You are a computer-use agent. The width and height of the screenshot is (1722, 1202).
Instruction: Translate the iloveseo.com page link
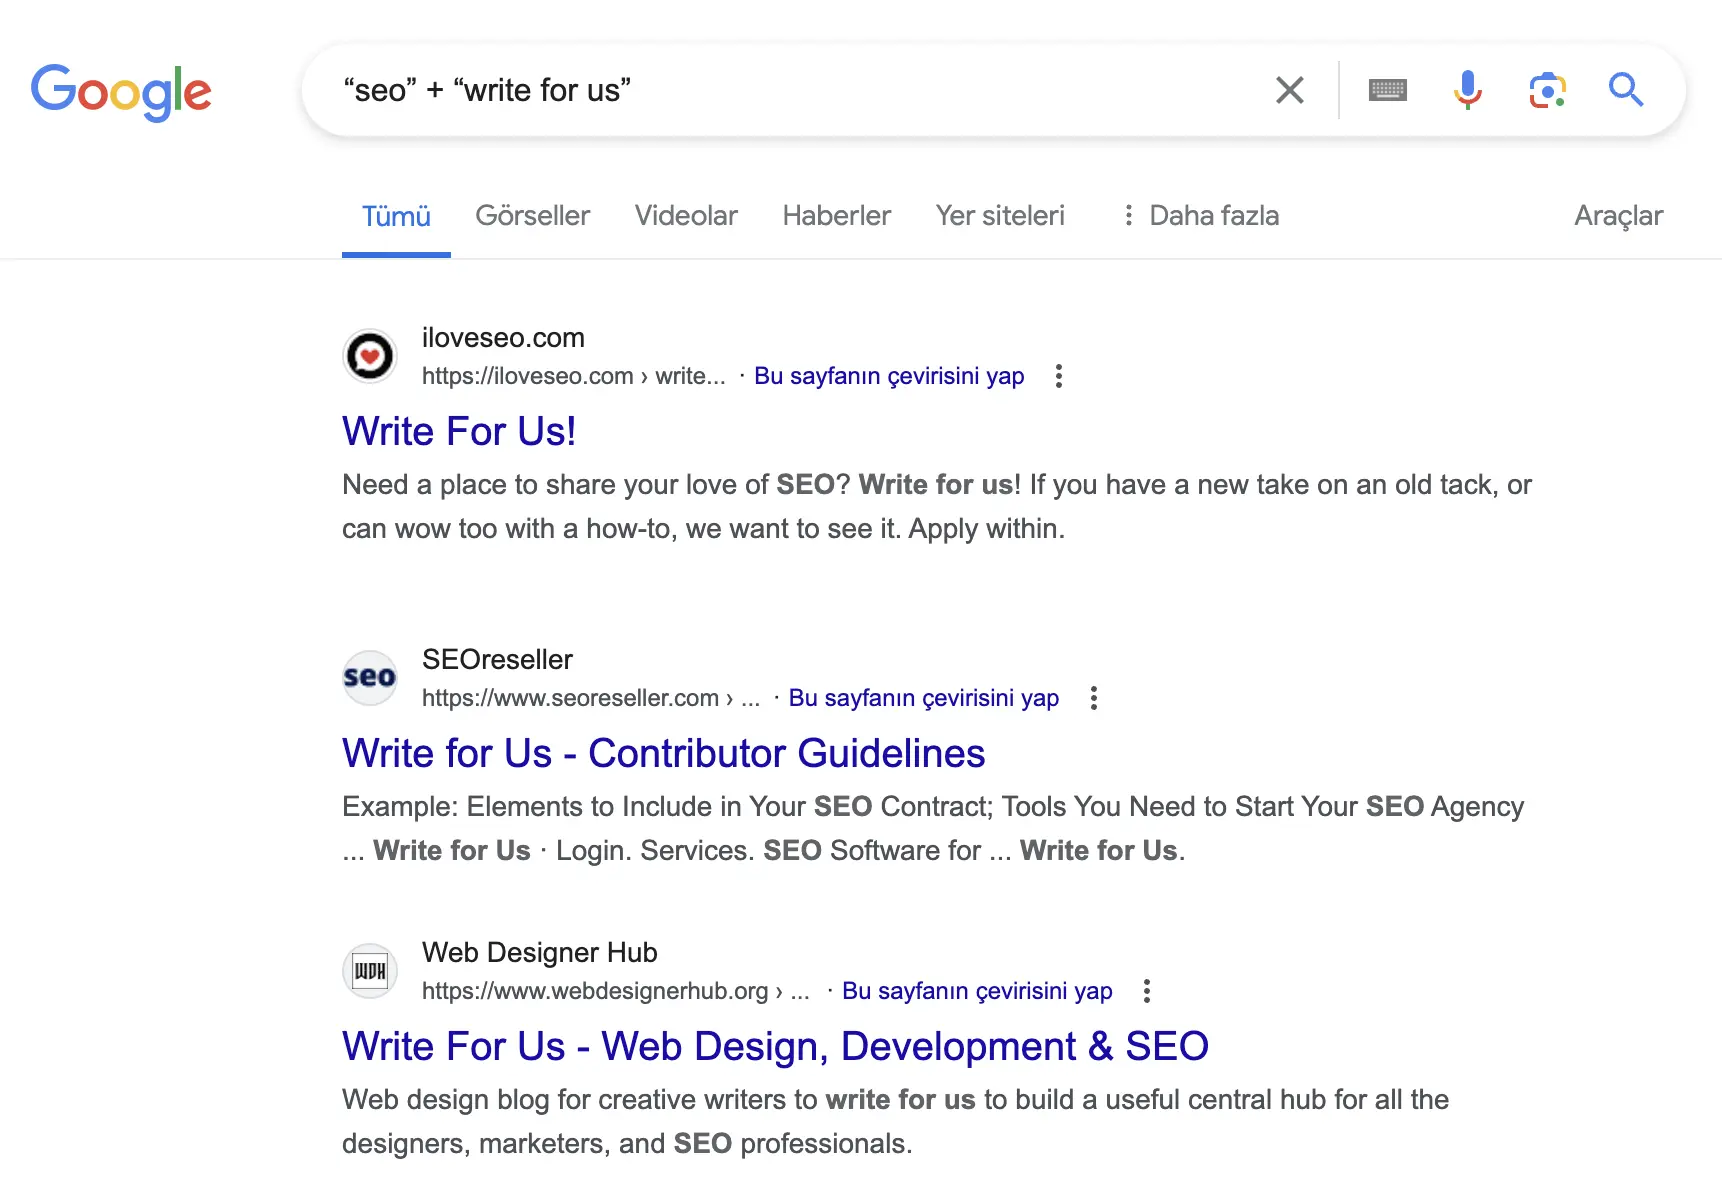pos(889,376)
